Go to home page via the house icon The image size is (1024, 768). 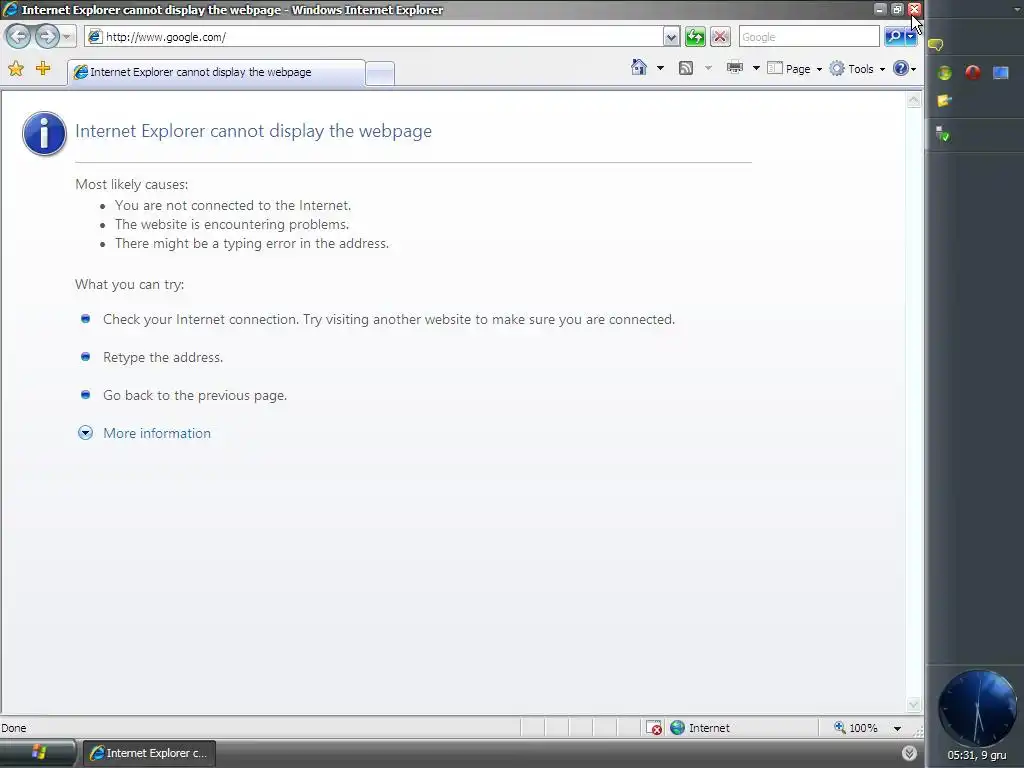(x=639, y=67)
